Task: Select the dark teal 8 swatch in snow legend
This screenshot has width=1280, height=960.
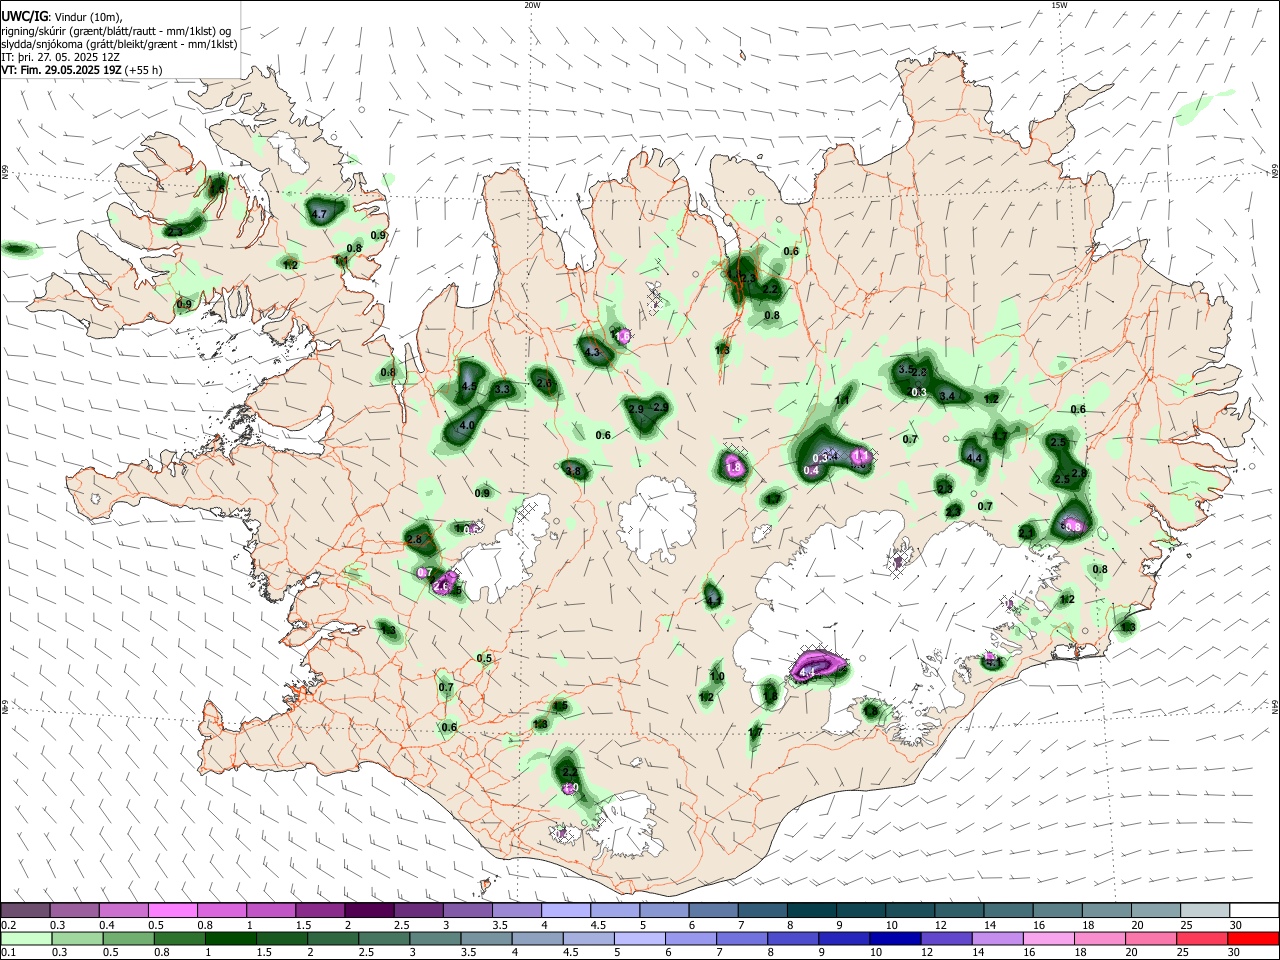Action: coord(811,910)
